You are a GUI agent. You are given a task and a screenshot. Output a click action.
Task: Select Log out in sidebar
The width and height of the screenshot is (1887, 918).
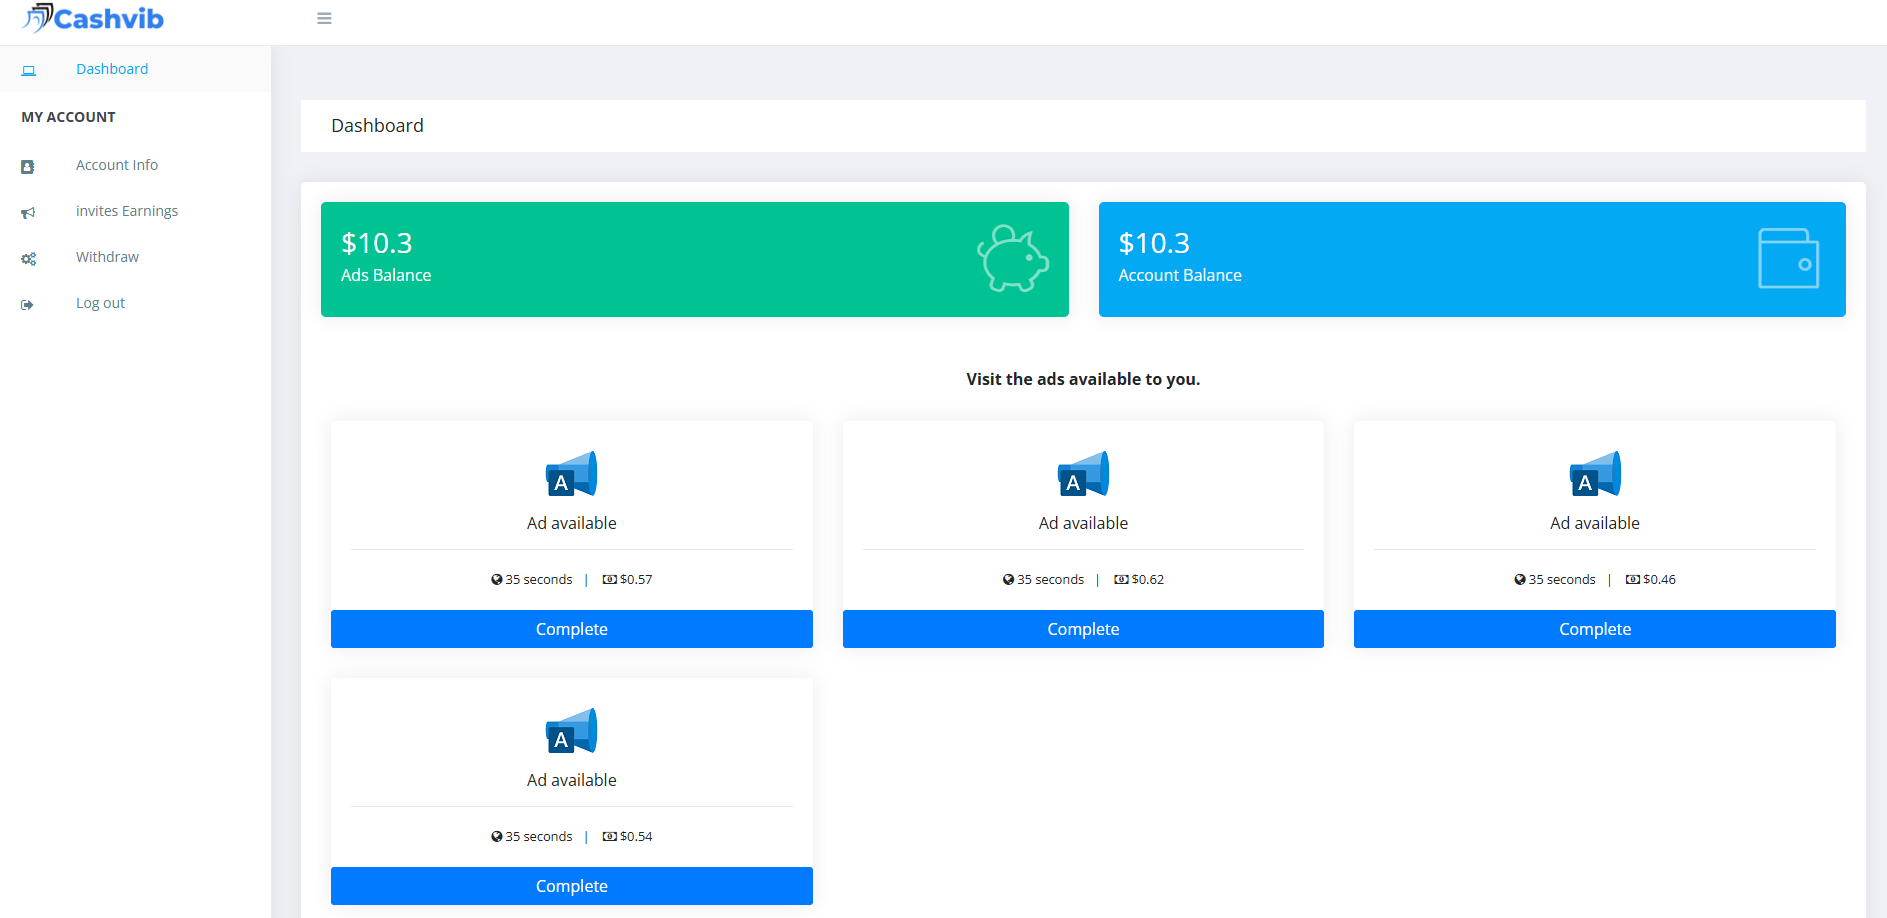pos(100,303)
